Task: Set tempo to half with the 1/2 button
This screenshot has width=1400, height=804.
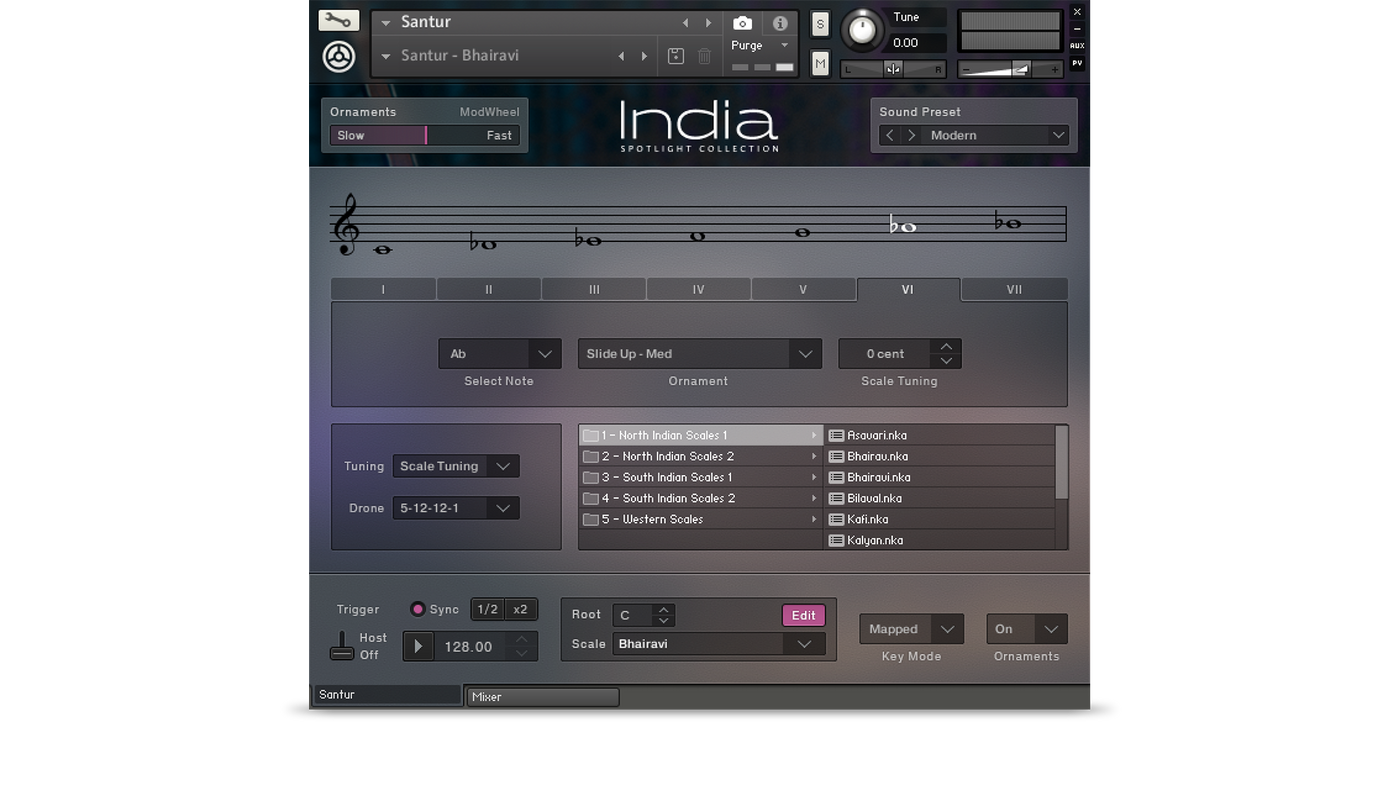Action: pos(487,610)
